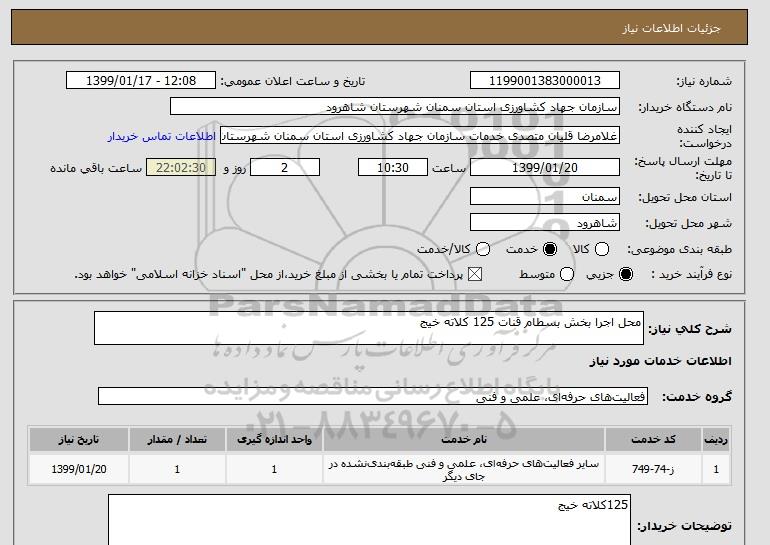Click the response deadline date field 1399/01/20
The image size is (770, 545).
[x=545, y=167]
